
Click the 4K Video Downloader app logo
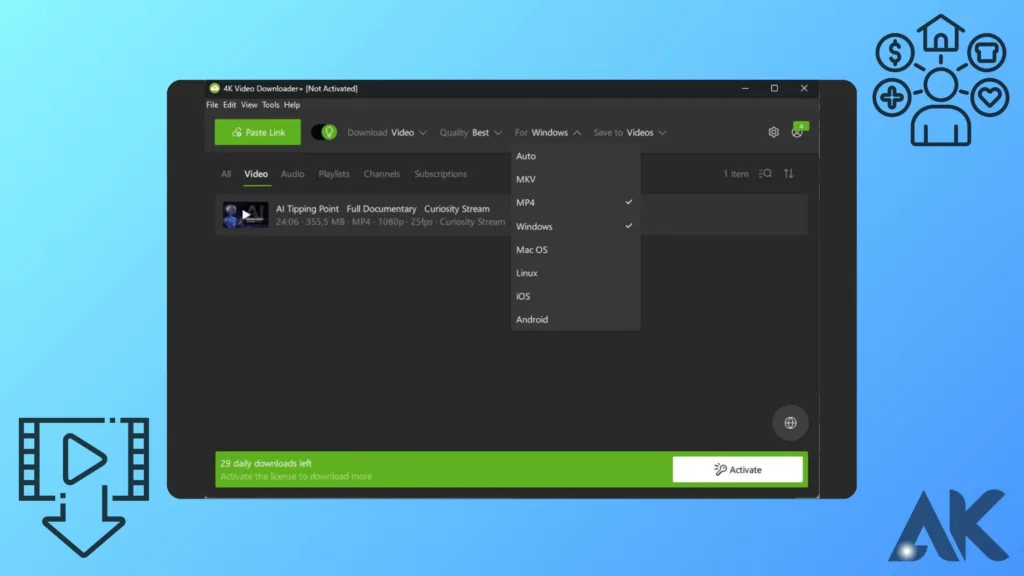click(214, 88)
